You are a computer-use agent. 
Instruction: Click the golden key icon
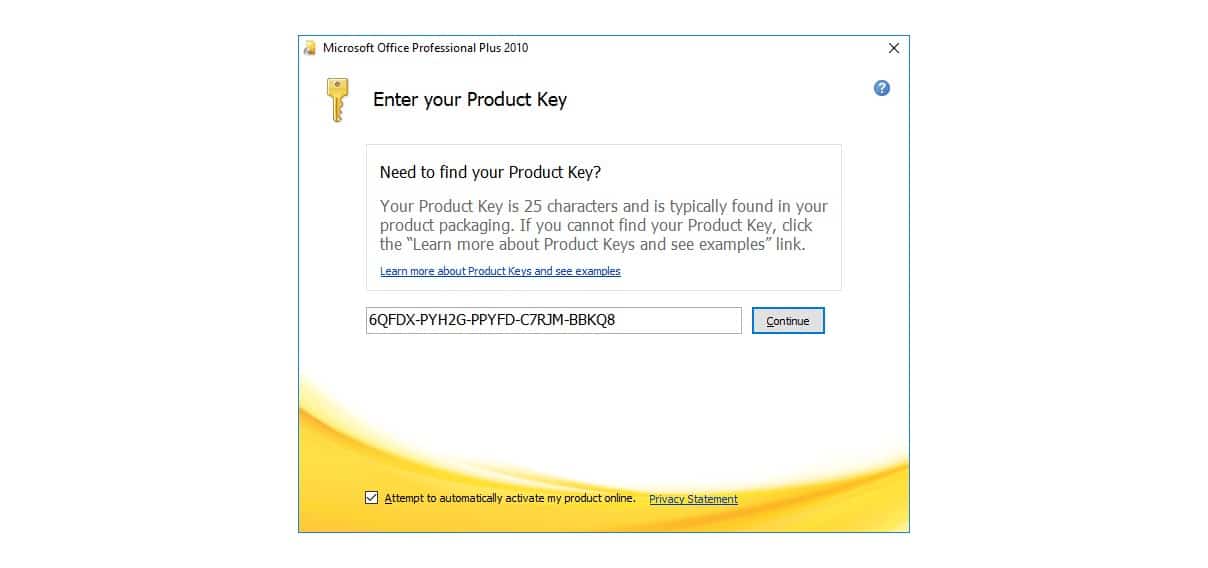pyautogui.click(x=337, y=99)
